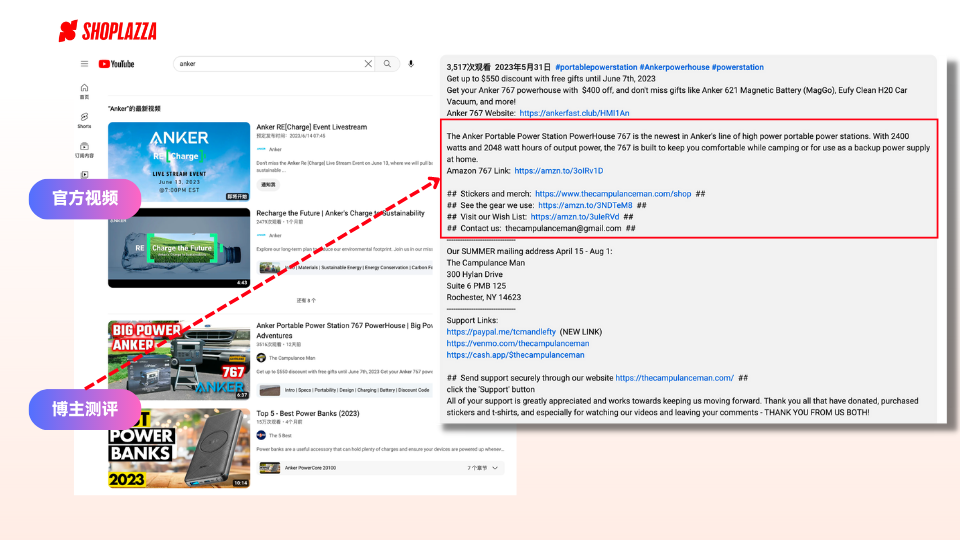Open Shorts in the YouTube sidebar
Screen dimensions: 960x540
(84, 120)
